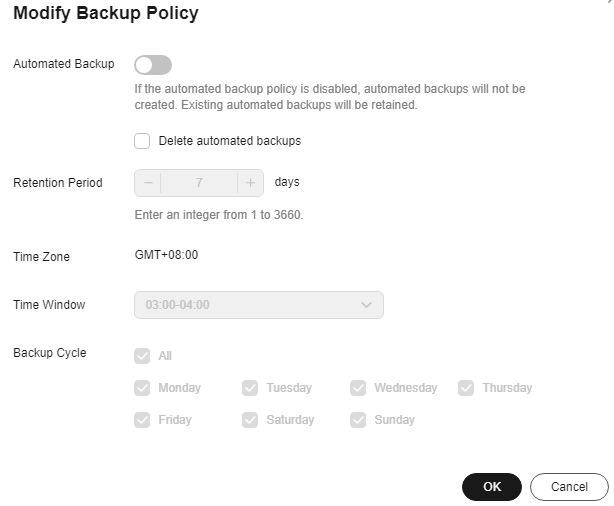Toggle the Monday checkbox
This screenshot has width=614, height=506.
pos(142,388)
